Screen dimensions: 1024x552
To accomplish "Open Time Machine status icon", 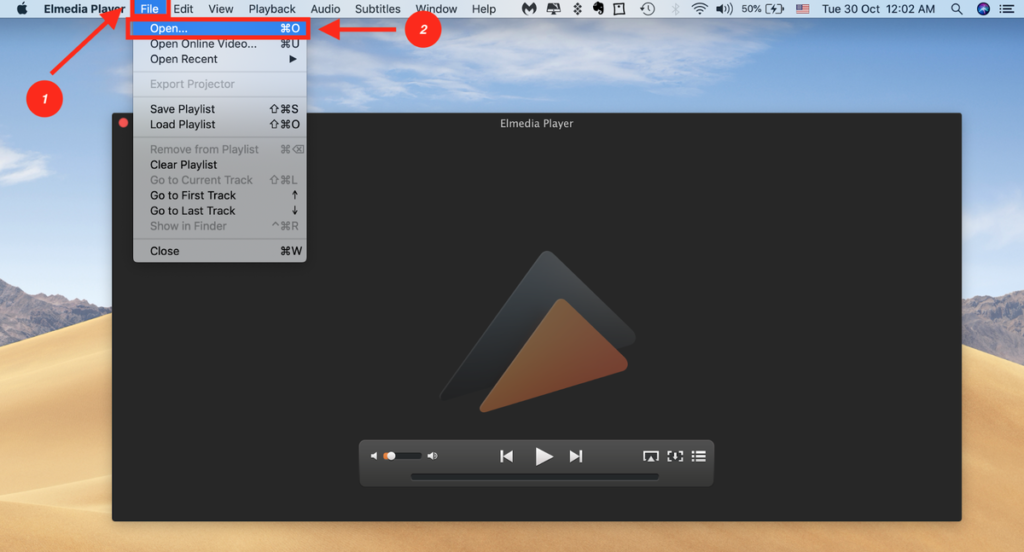I will (647, 8).
